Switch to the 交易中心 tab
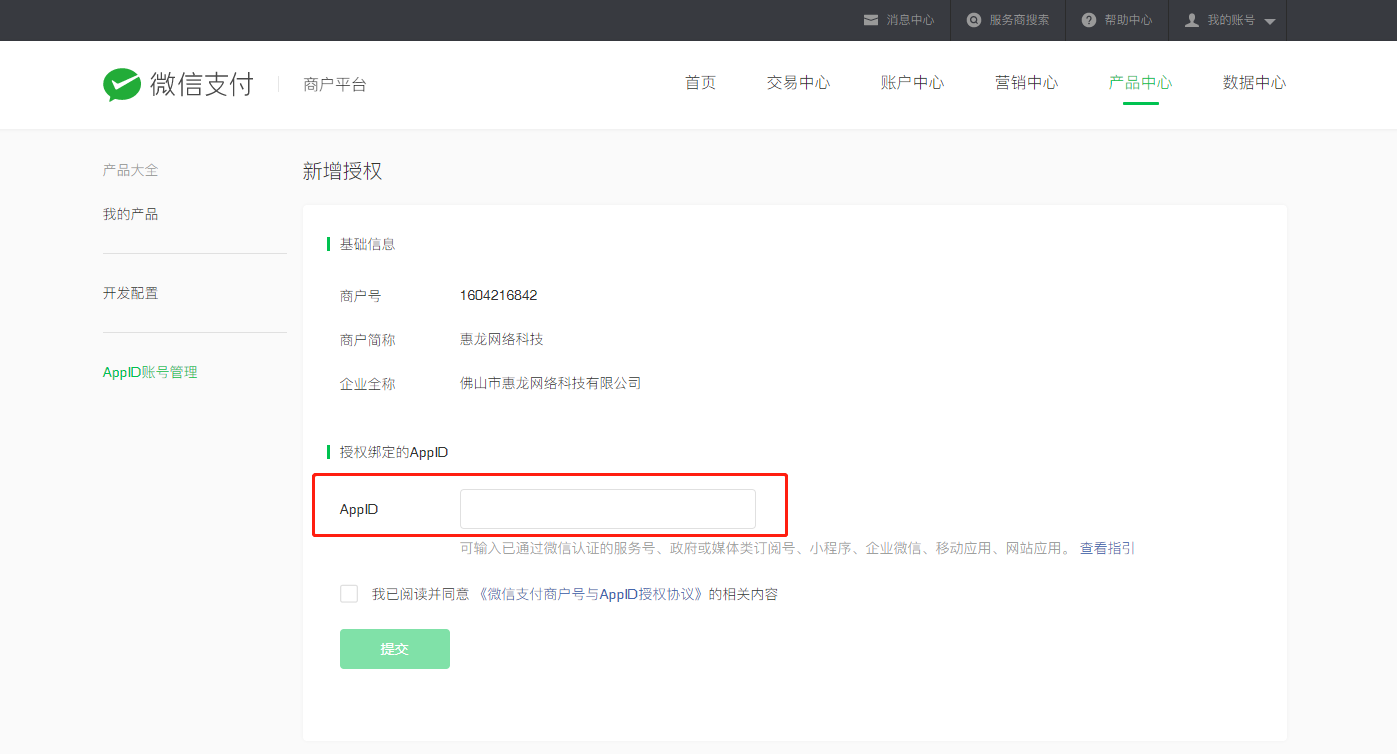 pos(798,83)
